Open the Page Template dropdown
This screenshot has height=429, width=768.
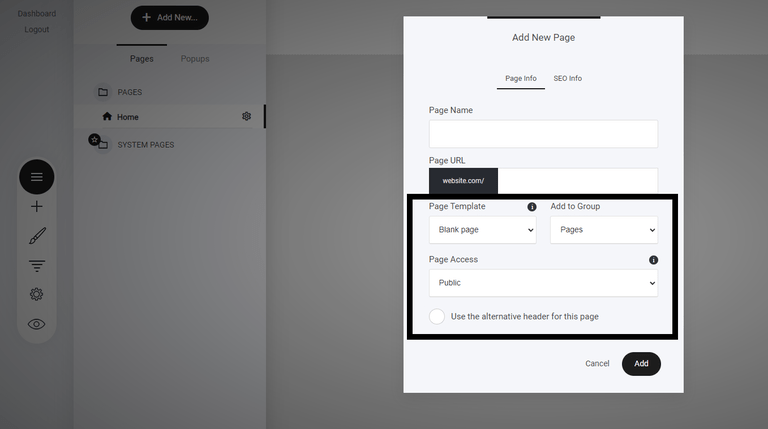(x=482, y=230)
